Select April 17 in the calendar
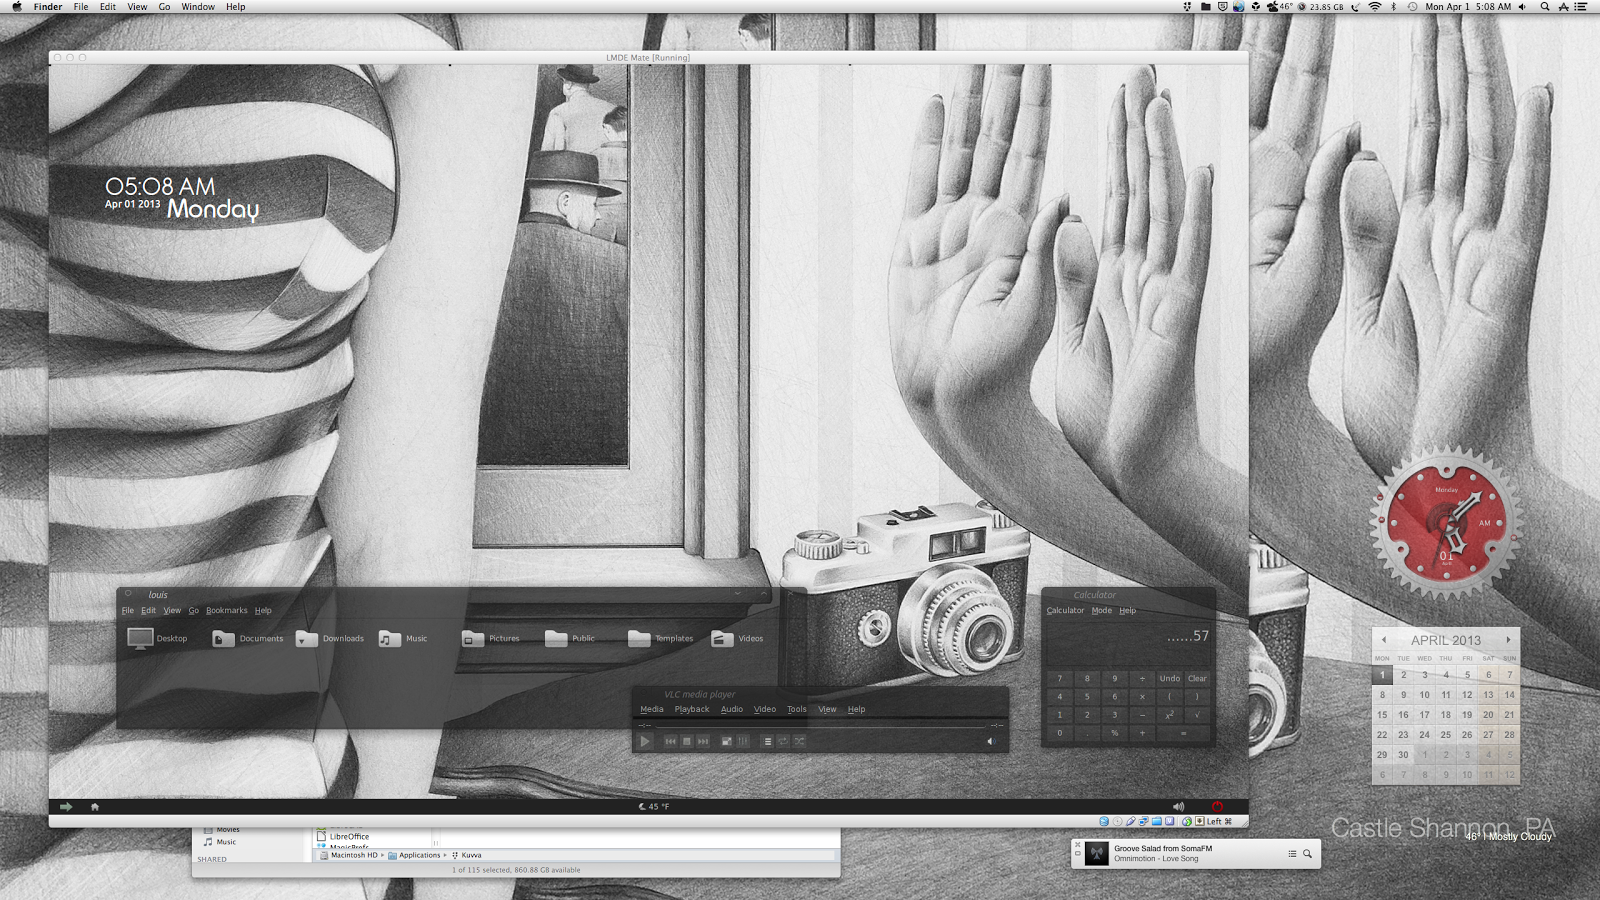1600x900 pixels. tap(1425, 715)
